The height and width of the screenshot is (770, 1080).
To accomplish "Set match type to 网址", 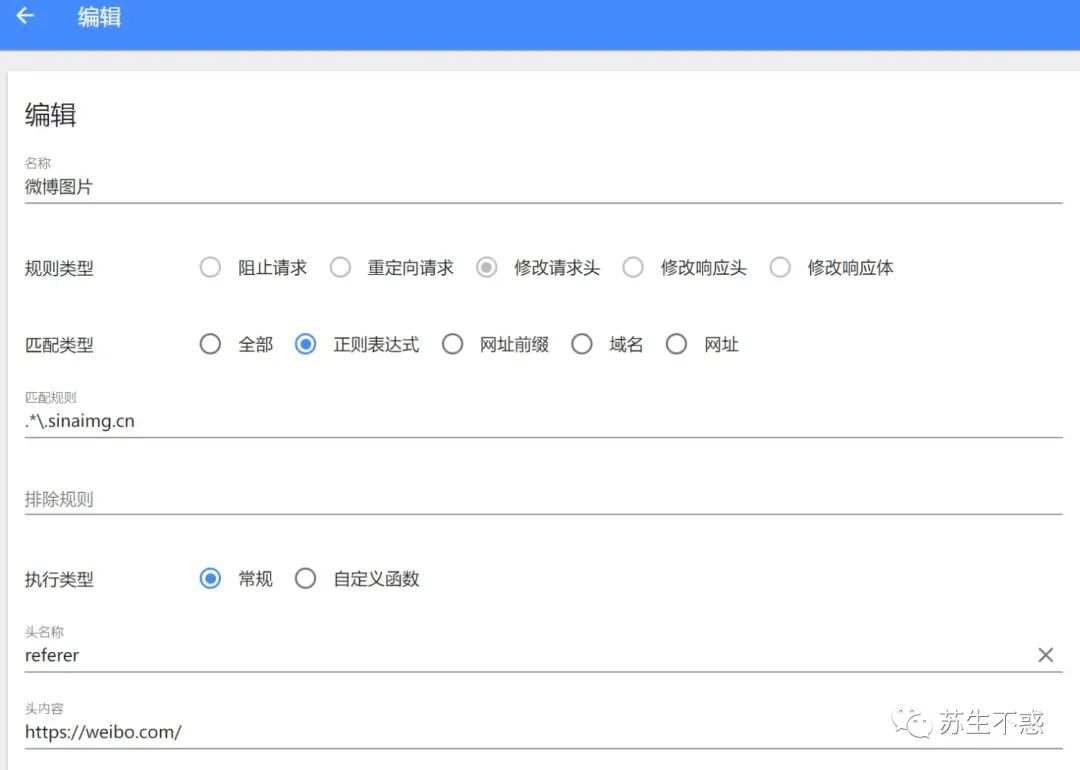I will [677, 345].
